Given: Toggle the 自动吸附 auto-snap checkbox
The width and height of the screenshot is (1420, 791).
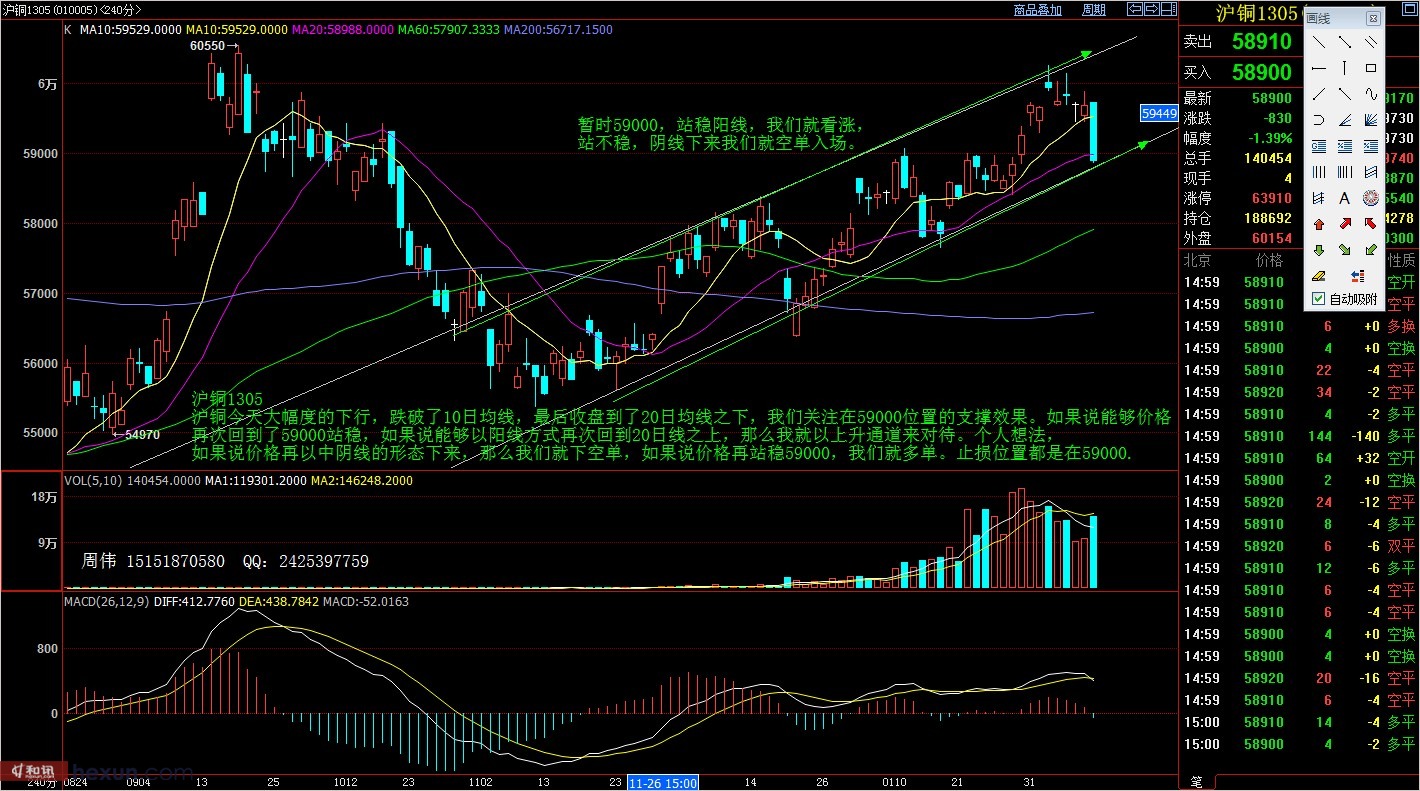Looking at the screenshot, I should [x=1318, y=299].
